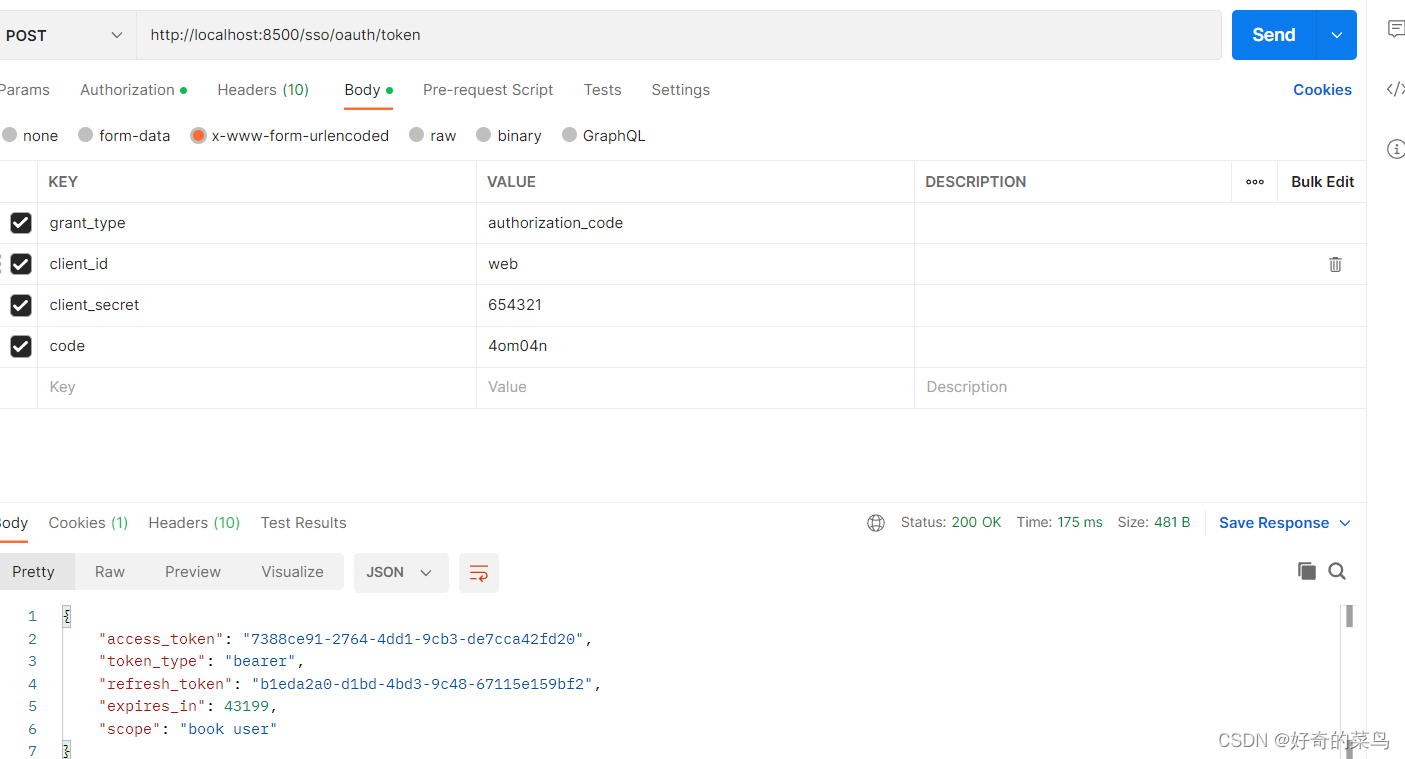Open the Cookies manager link
Image resolution: width=1405 pixels, height=759 pixels.
[x=1322, y=89]
